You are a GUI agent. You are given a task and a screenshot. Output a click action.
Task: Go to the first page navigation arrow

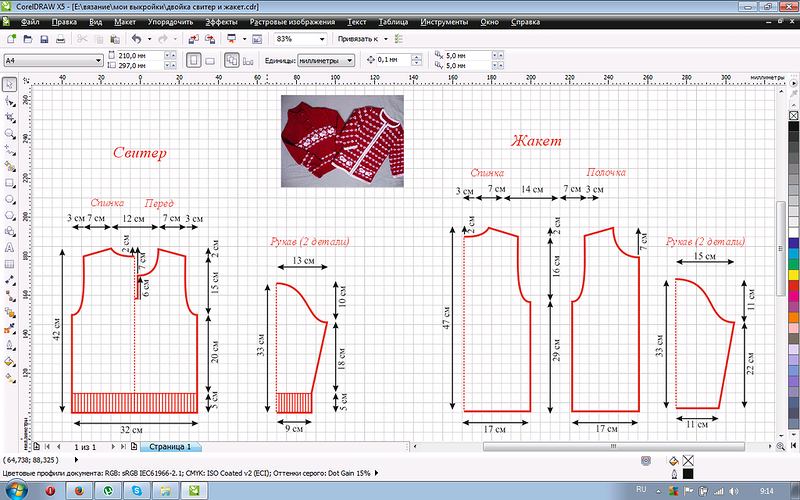tap(48, 446)
